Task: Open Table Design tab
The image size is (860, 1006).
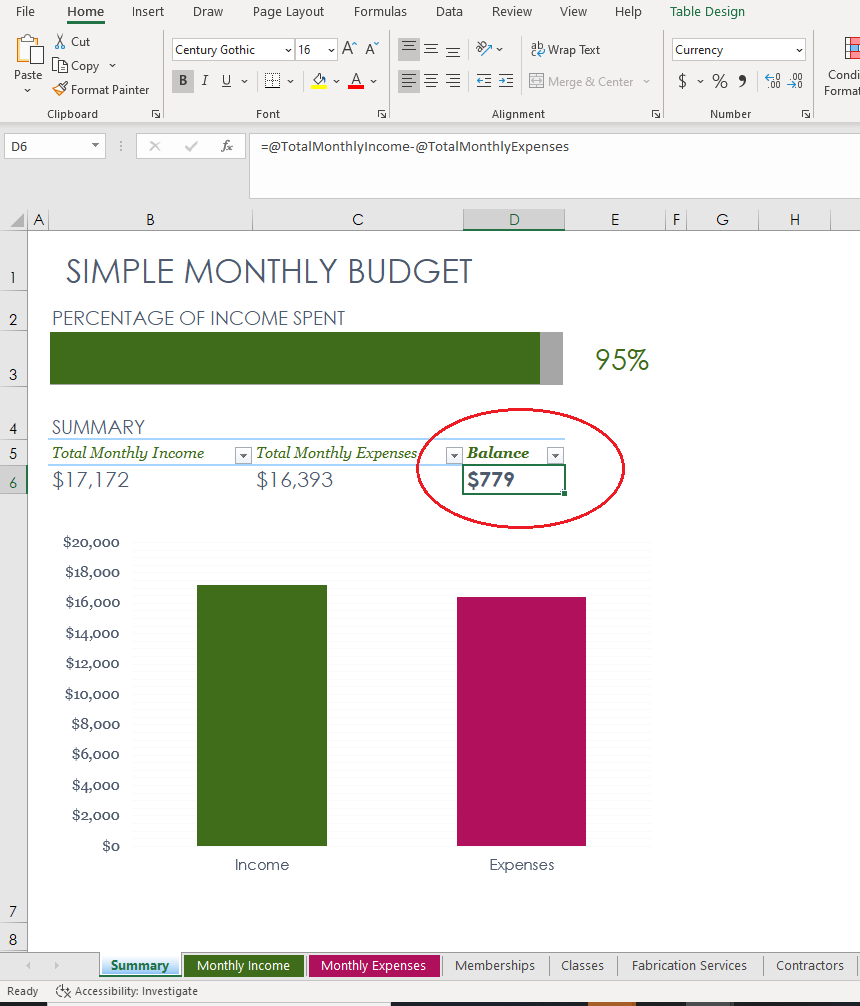Action: pos(707,12)
